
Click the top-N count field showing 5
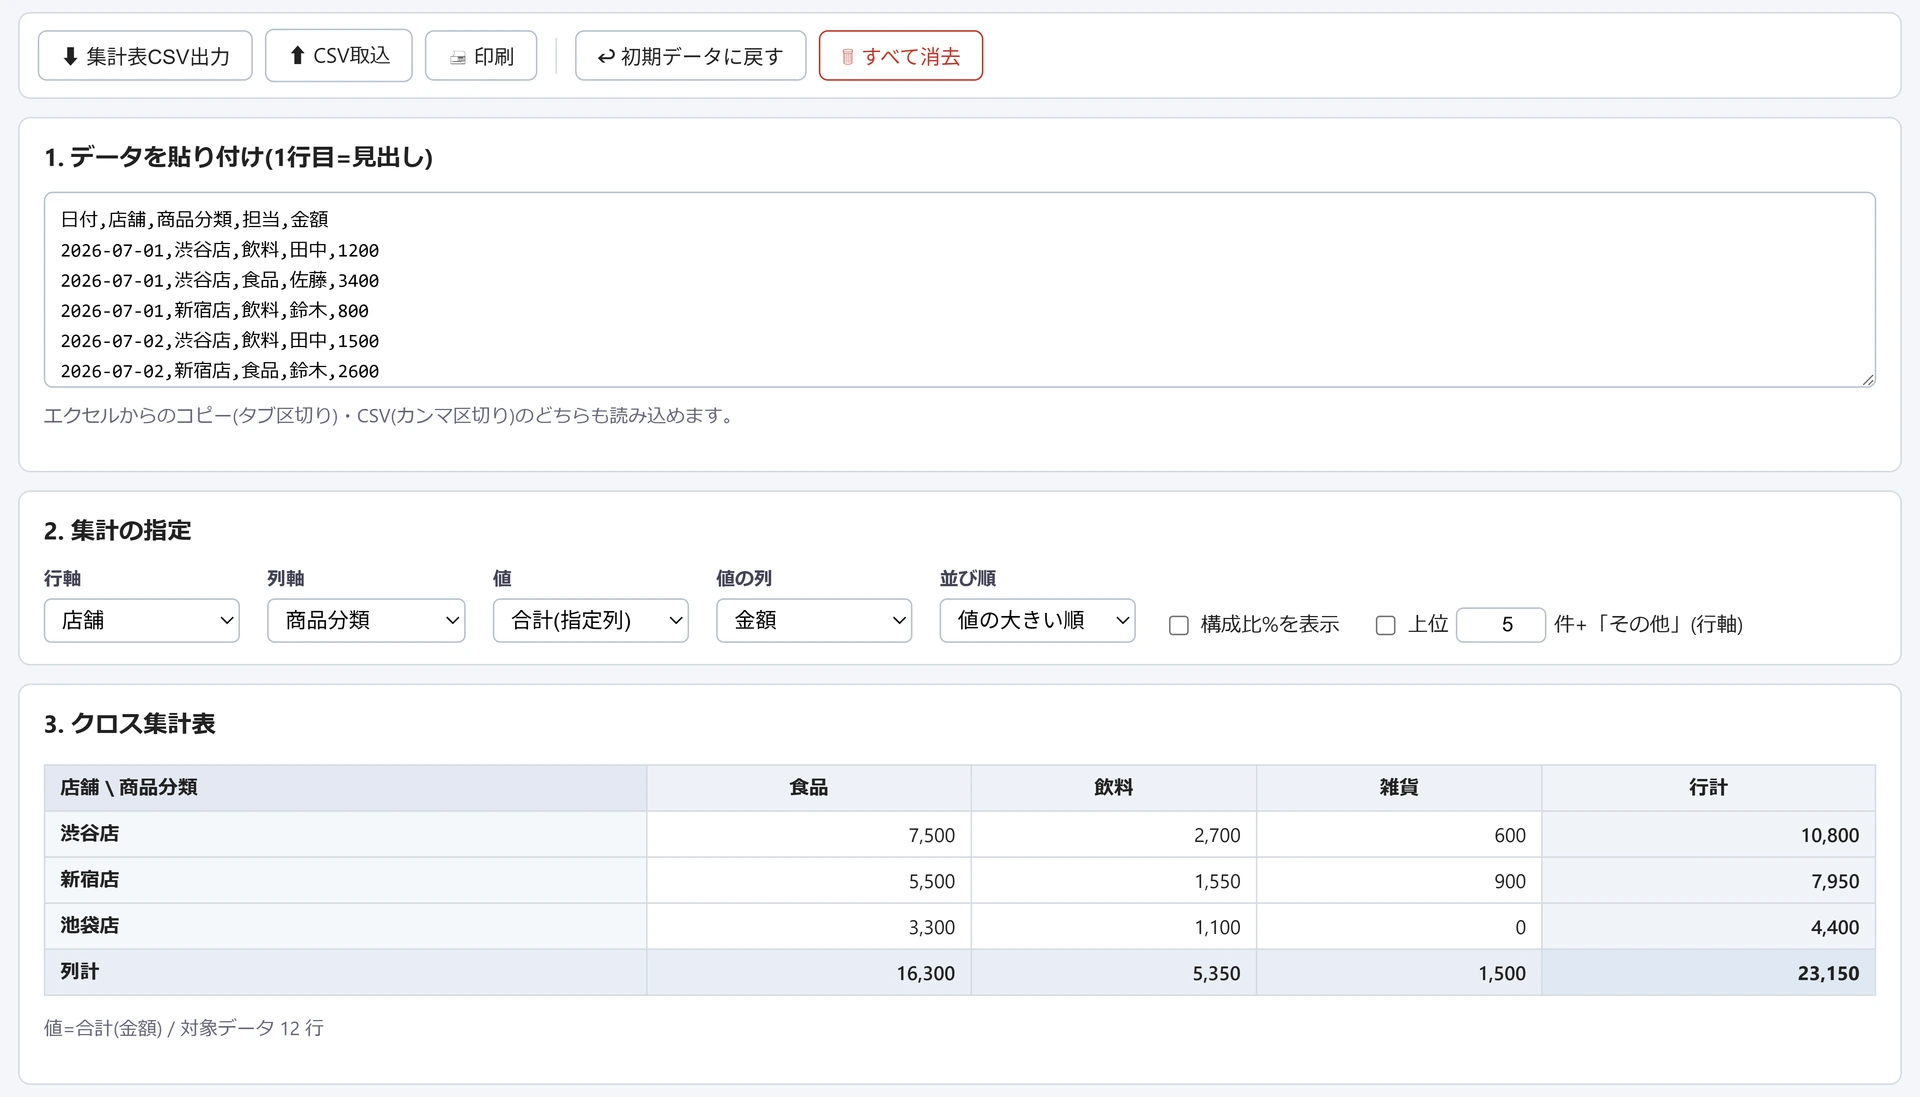tap(1501, 625)
